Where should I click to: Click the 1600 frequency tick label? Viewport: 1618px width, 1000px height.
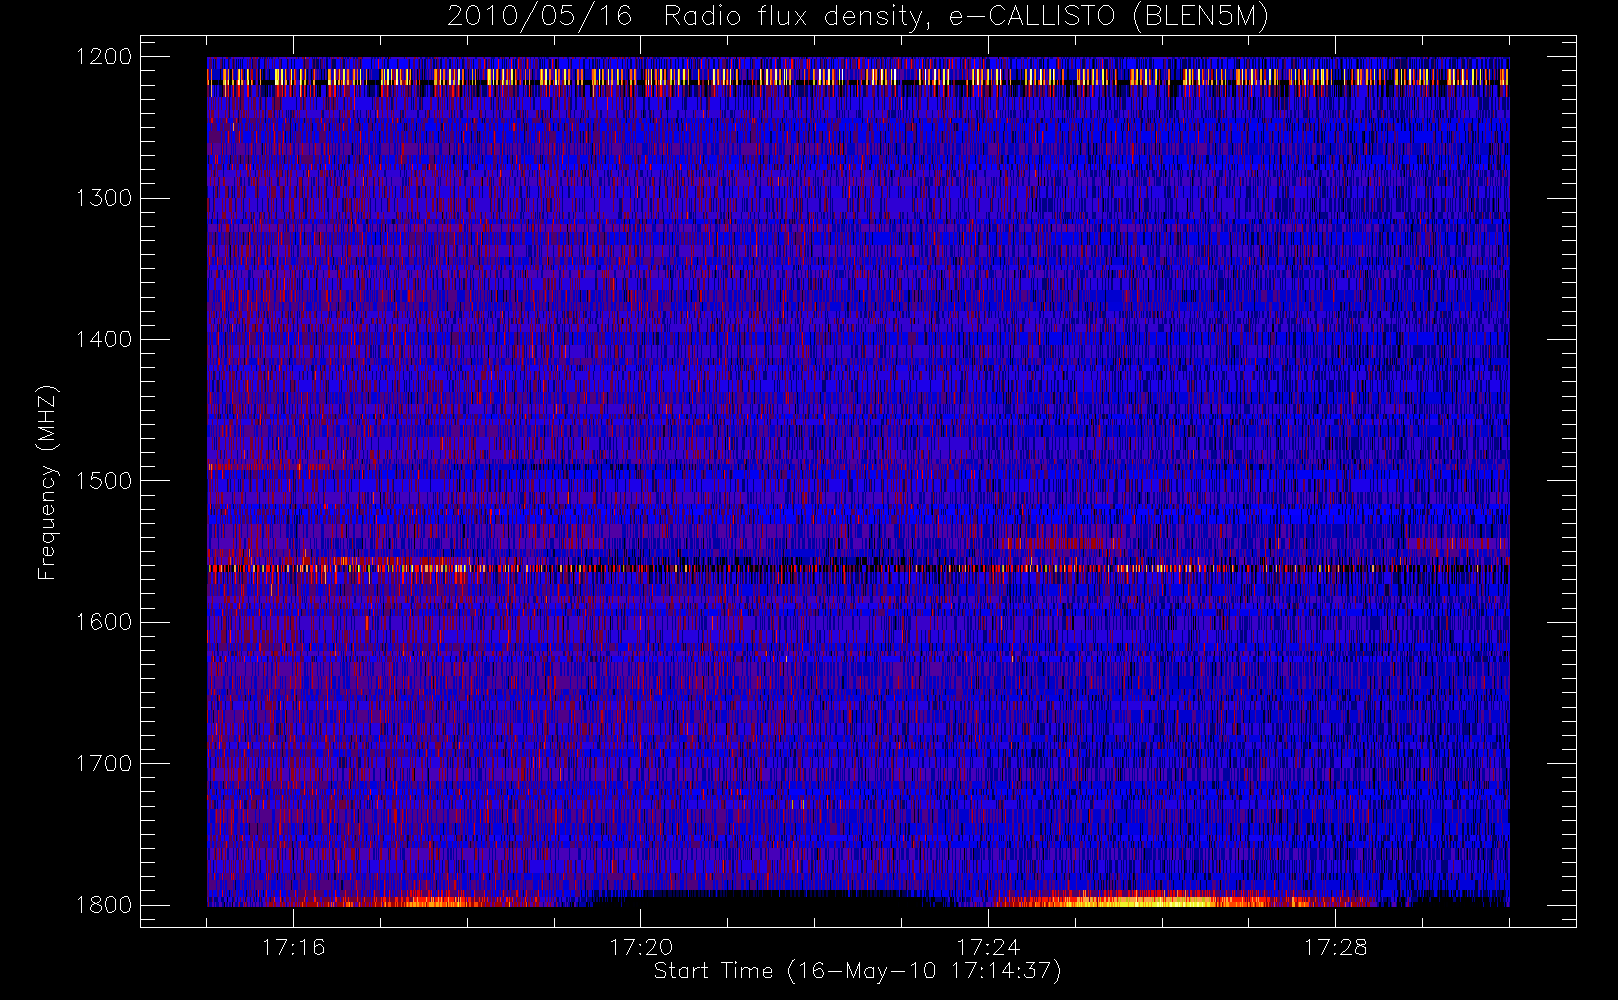click(104, 622)
